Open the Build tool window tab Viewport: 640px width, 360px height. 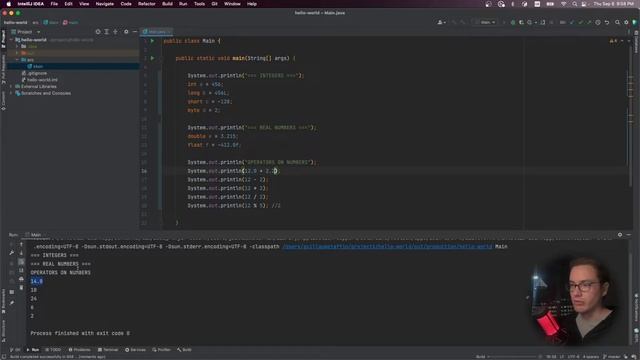point(184,350)
